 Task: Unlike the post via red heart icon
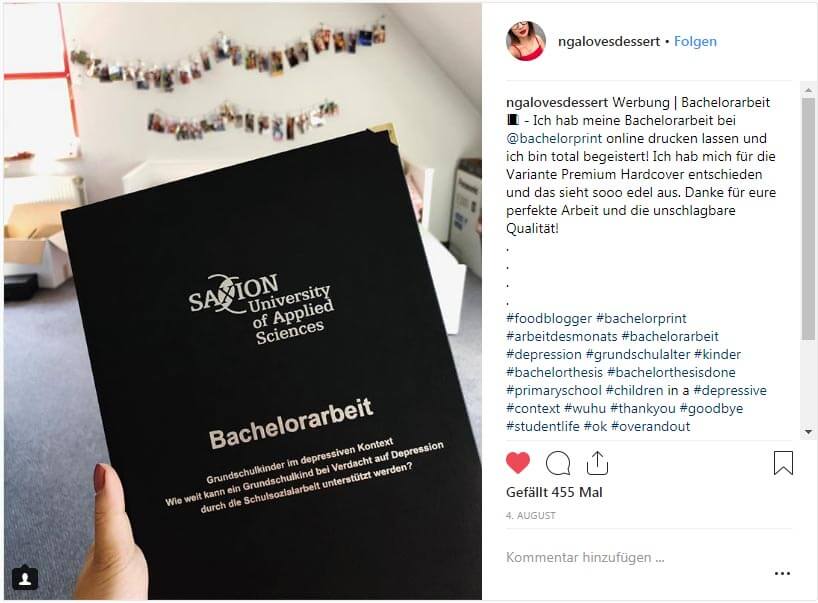point(518,463)
